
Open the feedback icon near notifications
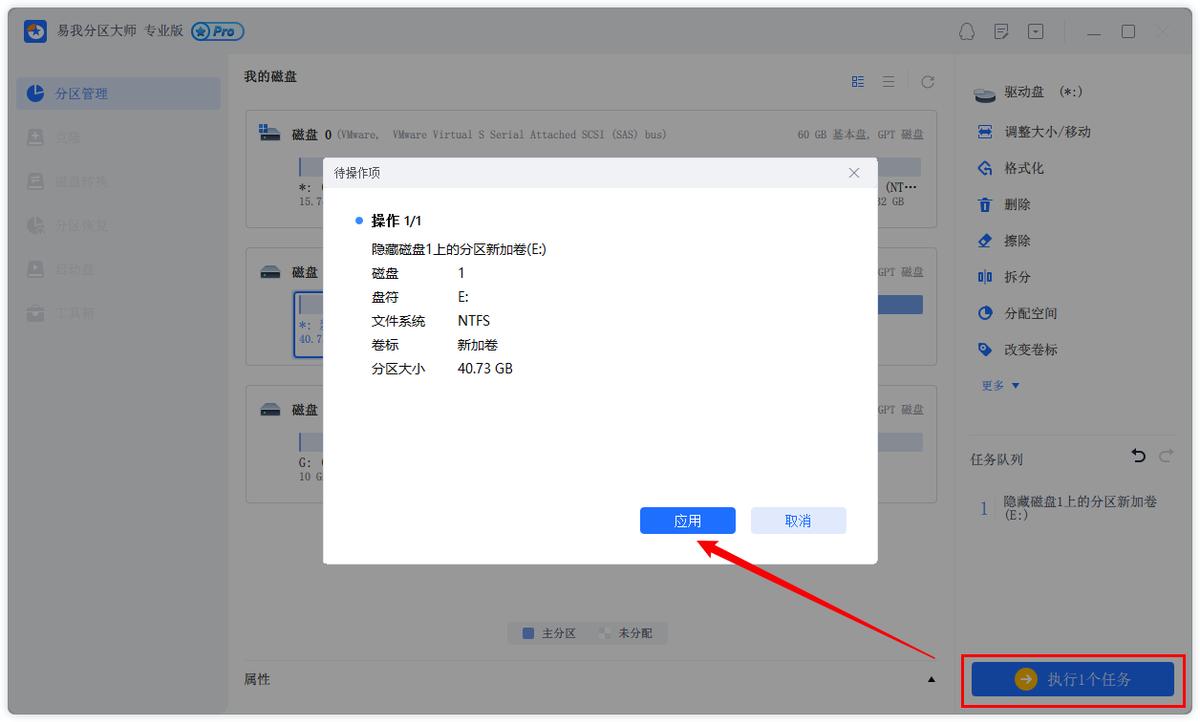tap(1001, 31)
